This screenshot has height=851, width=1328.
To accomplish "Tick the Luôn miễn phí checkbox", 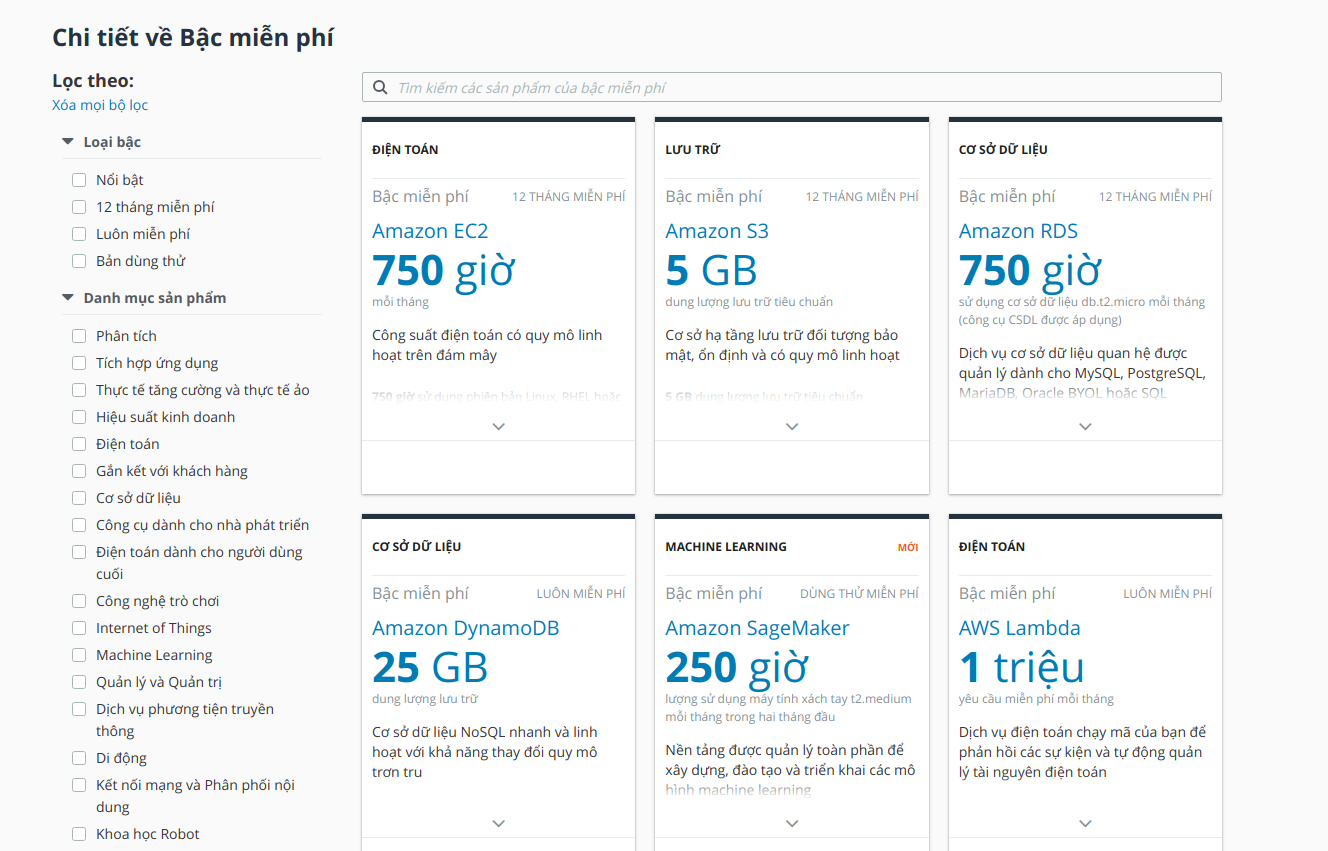I will click(79, 234).
